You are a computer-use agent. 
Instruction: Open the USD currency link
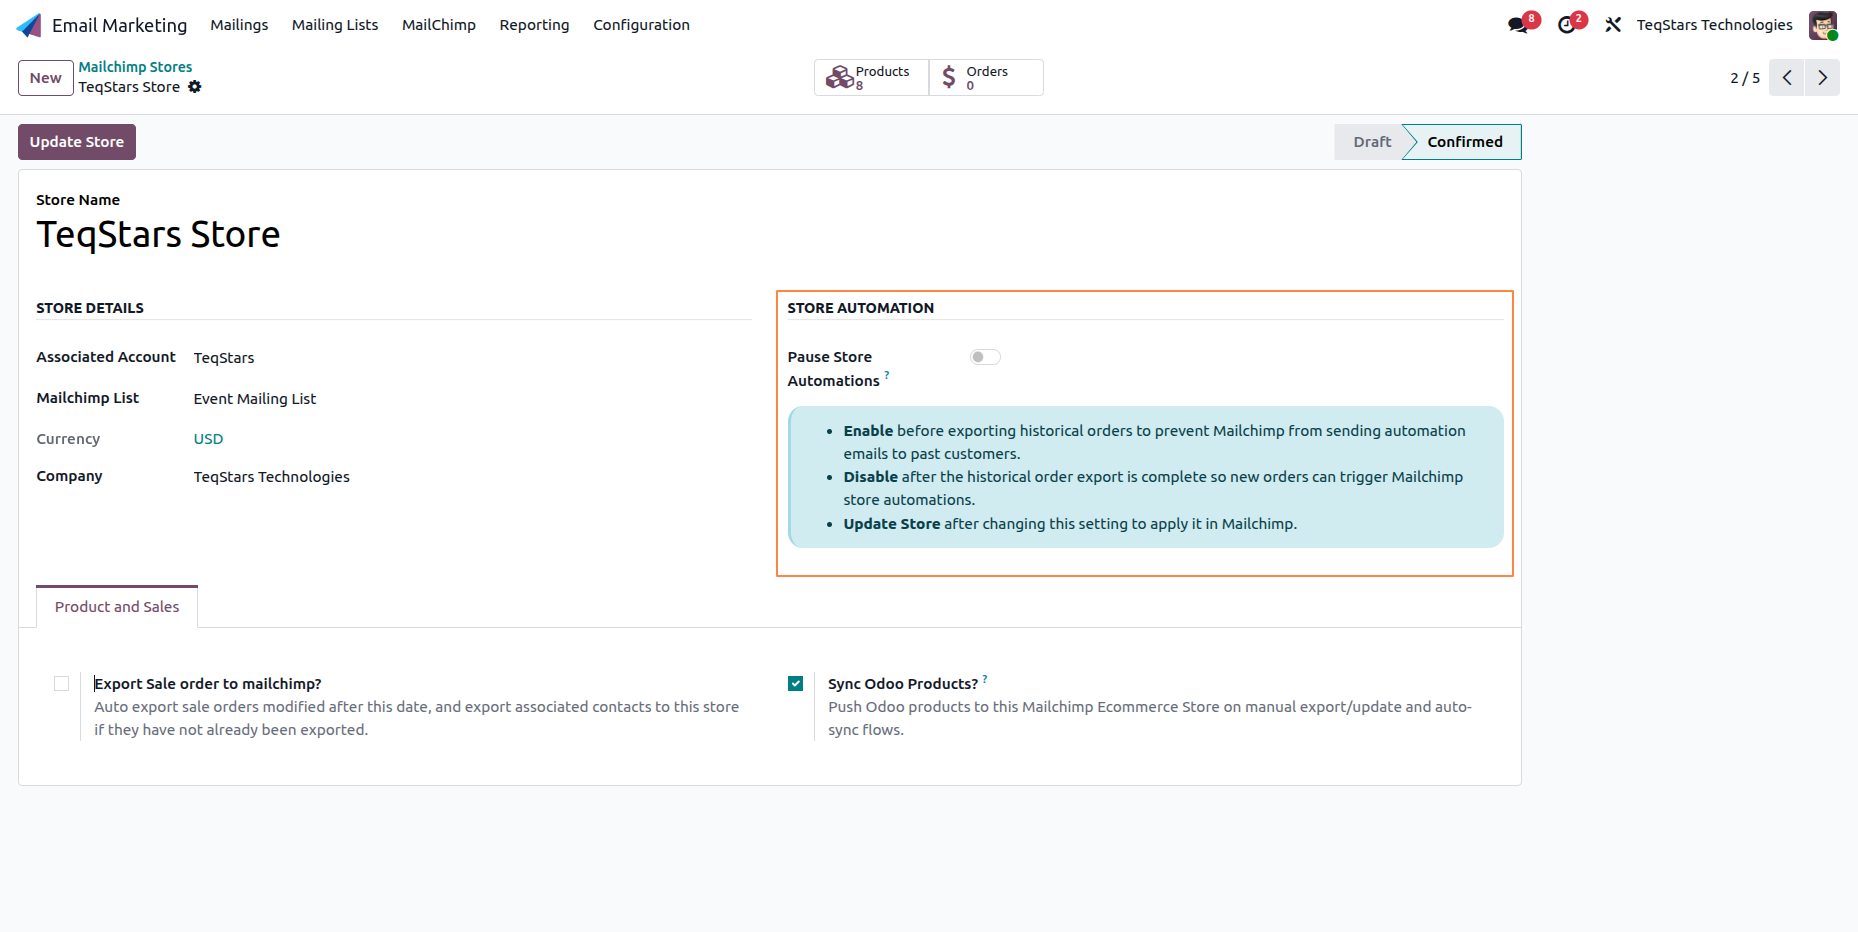(x=208, y=439)
